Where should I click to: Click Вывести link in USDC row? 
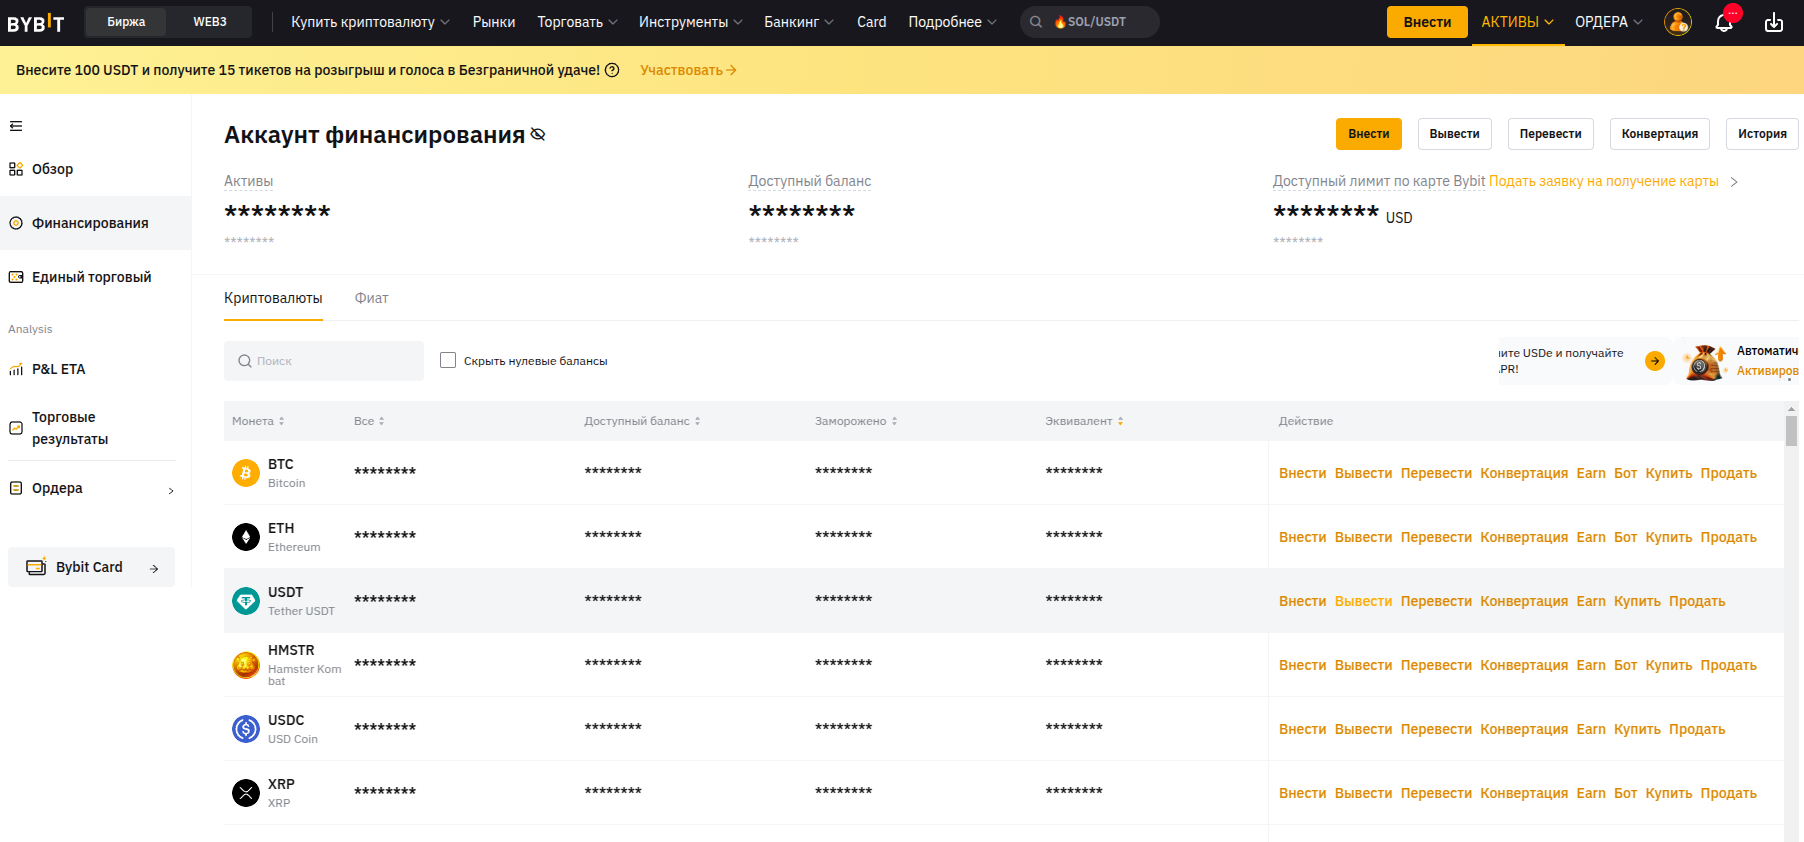[x=1364, y=729]
